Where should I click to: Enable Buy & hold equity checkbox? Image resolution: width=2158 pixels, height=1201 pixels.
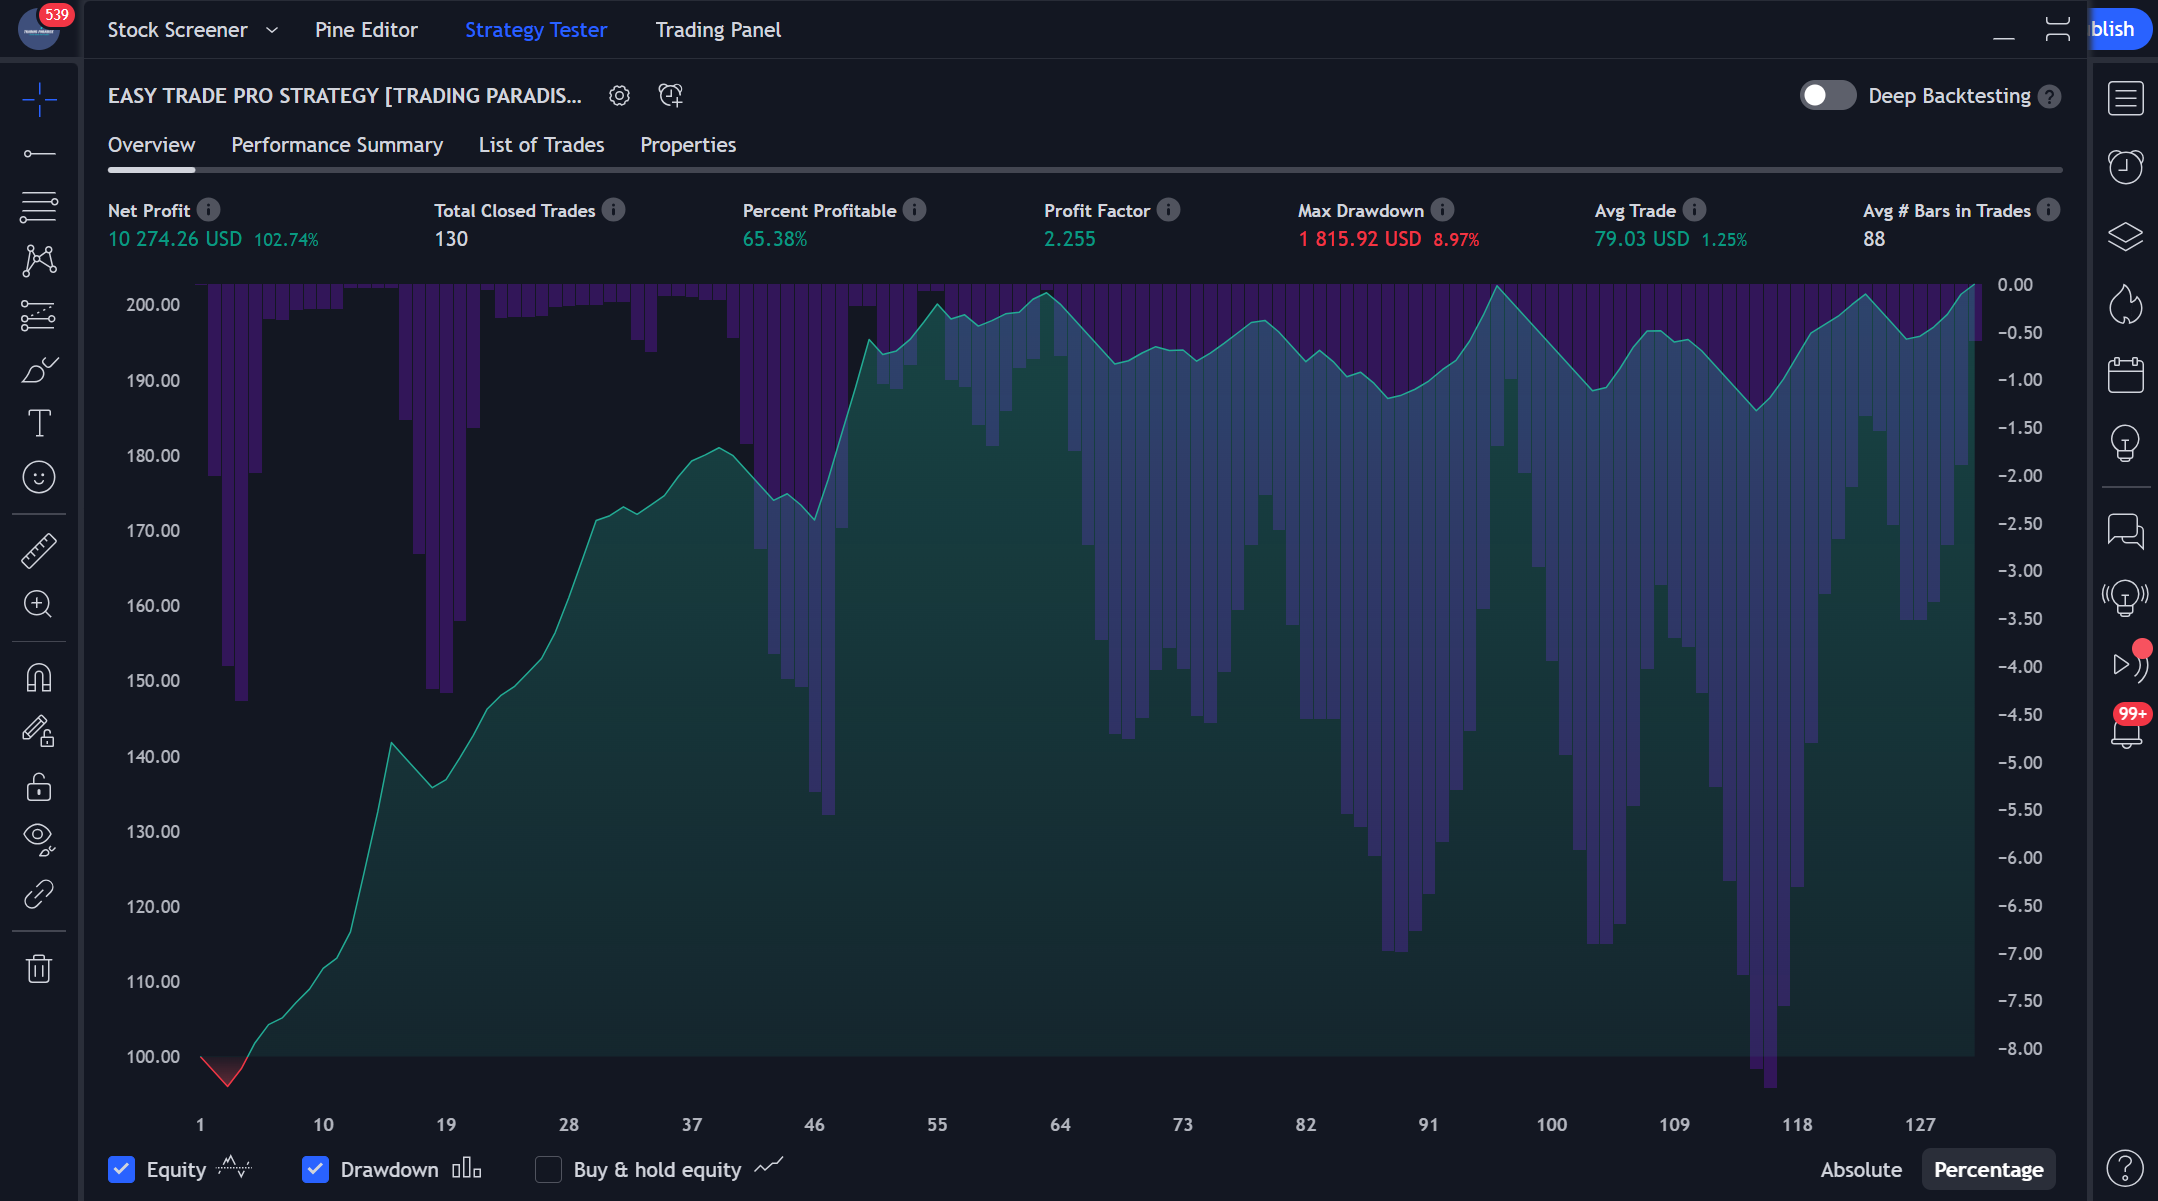(x=548, y=1169)
